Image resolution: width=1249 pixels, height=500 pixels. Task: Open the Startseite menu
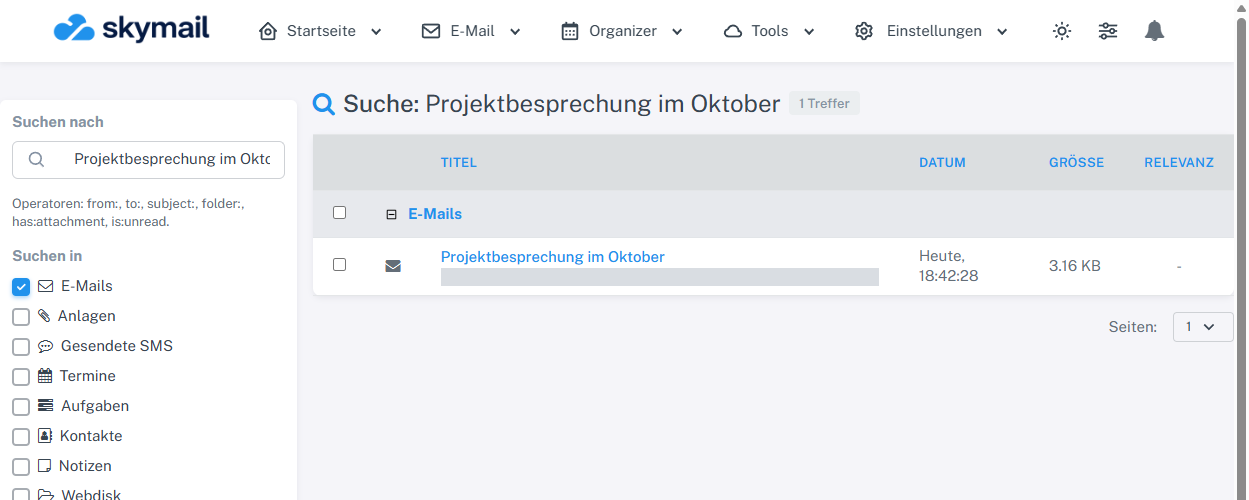tap(321, 31)
